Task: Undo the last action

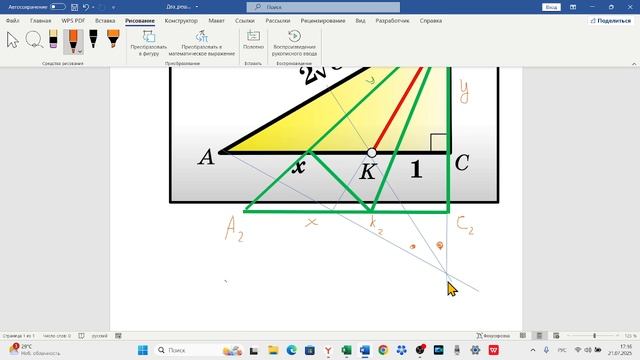Action: coord(86,7)
